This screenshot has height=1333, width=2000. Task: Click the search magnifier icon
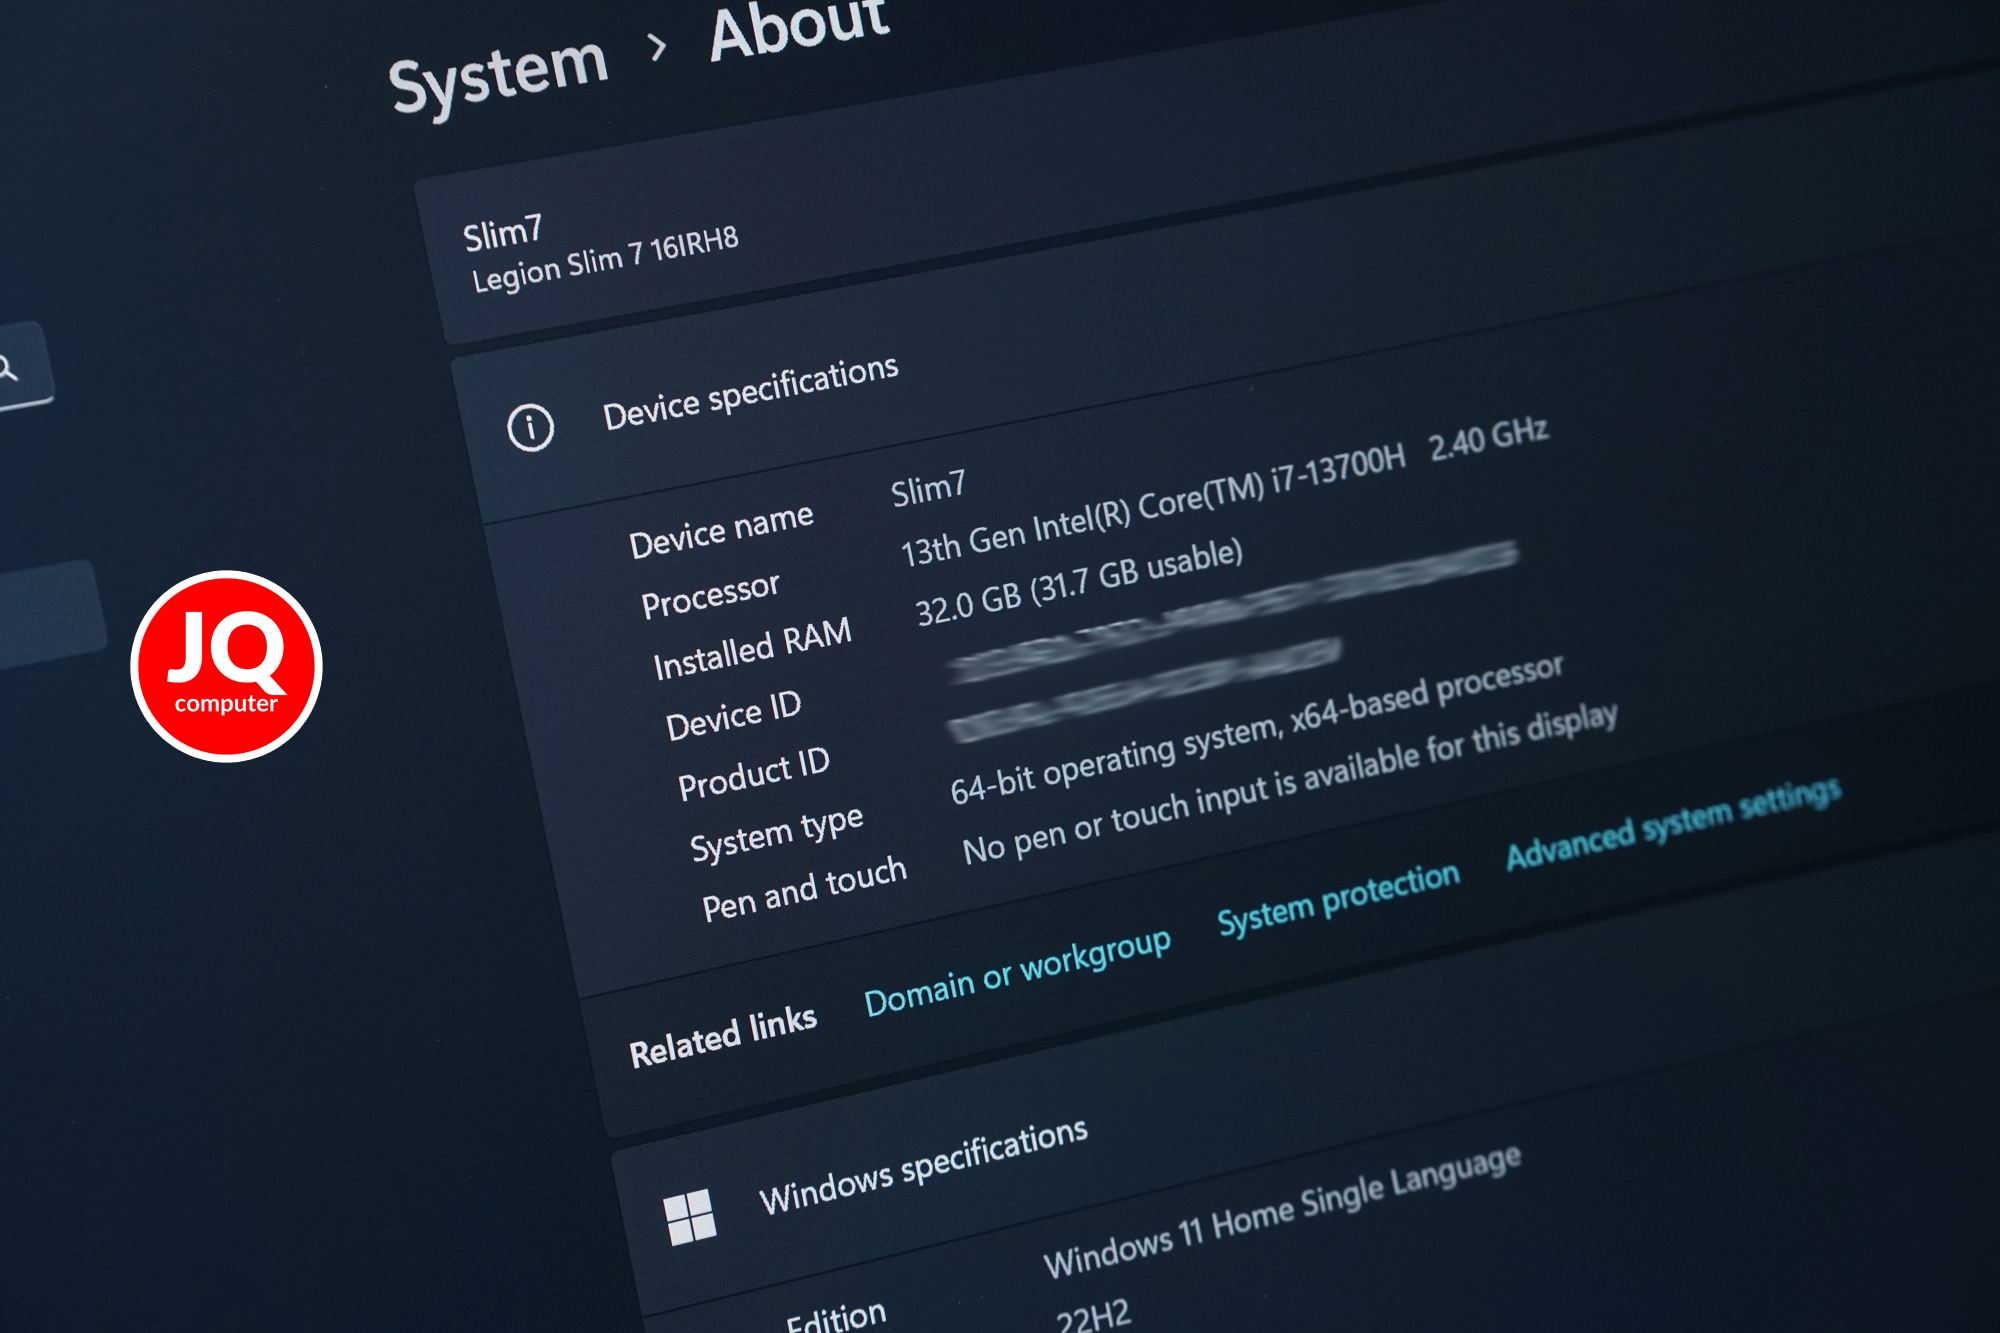8,368
